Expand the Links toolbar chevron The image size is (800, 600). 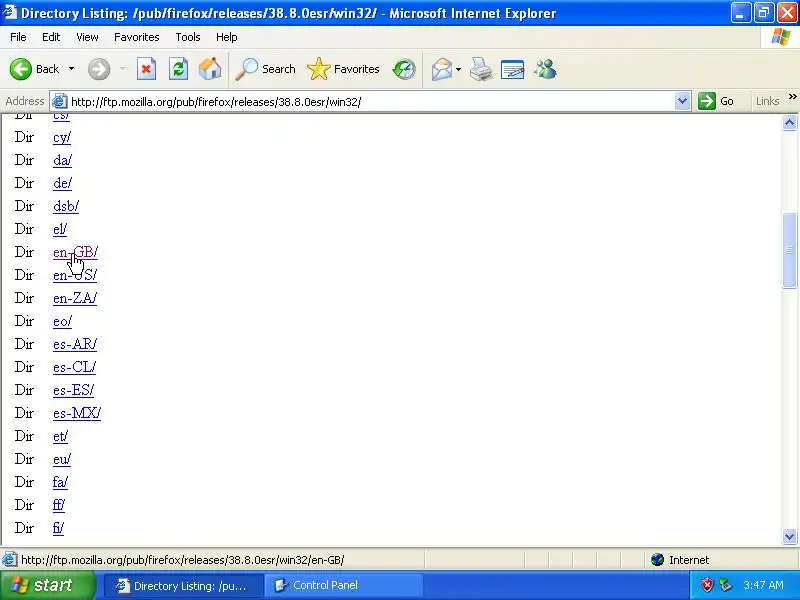pos(792,97)
